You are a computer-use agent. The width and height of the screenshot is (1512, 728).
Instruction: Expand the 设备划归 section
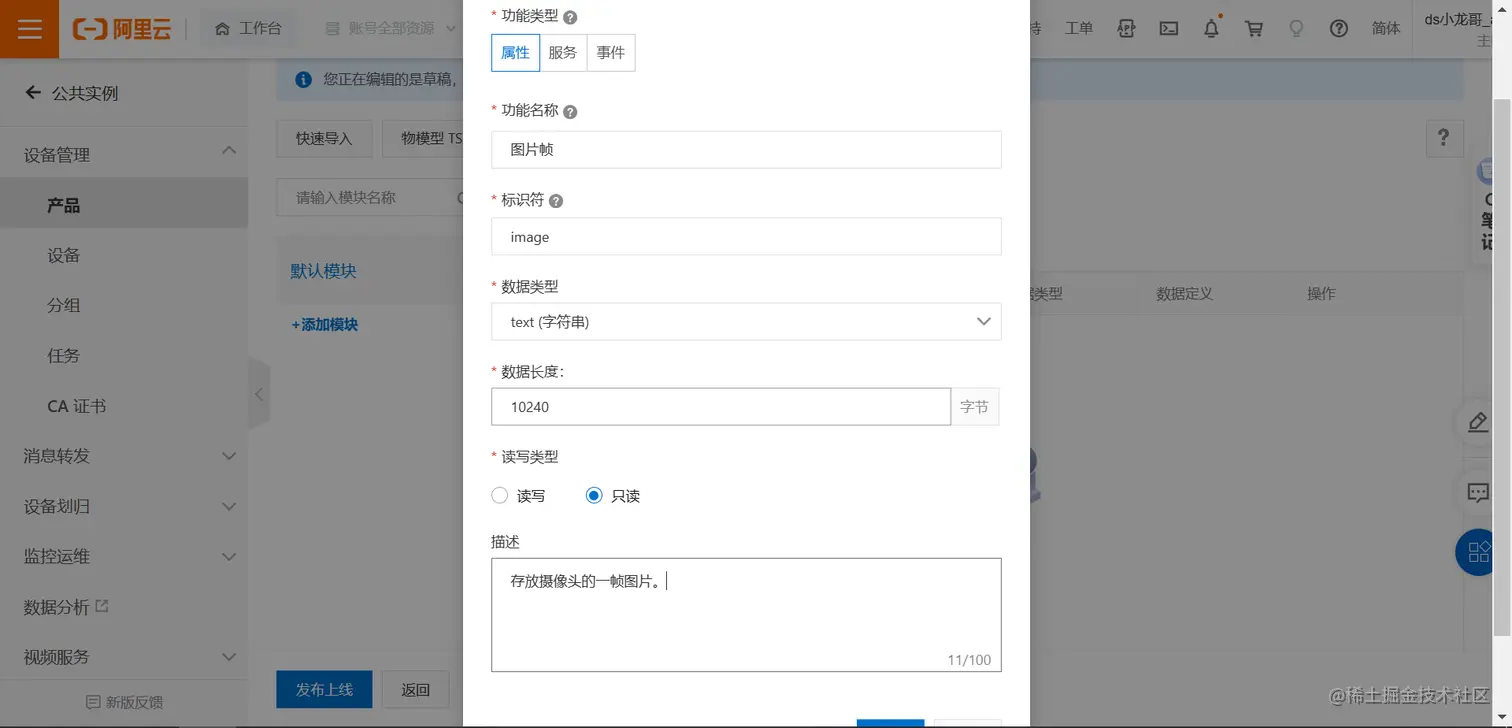[229, 506]
